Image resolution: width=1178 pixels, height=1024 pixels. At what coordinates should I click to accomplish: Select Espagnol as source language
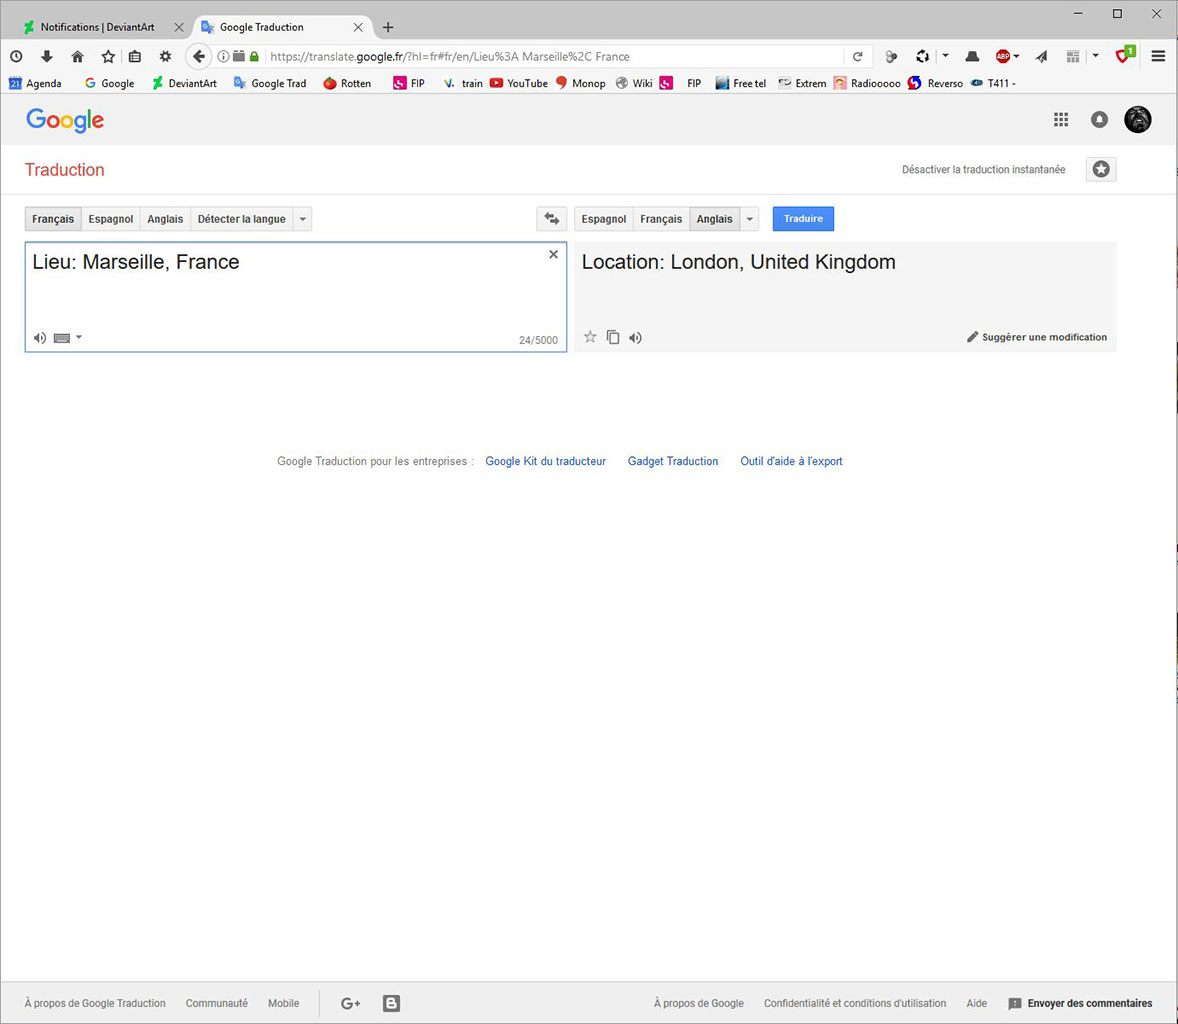pyautogui.click(x=110, y=219)
